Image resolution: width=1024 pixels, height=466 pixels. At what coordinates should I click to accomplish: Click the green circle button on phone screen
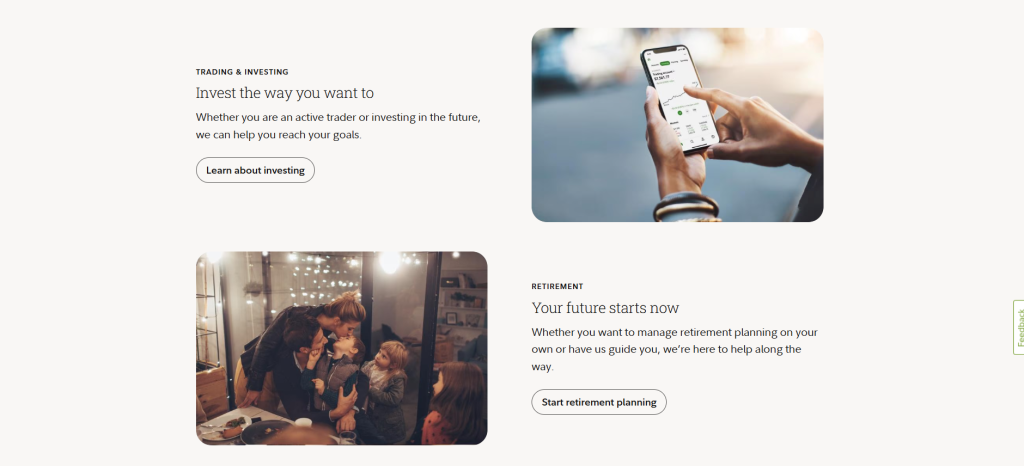[680, 113]
